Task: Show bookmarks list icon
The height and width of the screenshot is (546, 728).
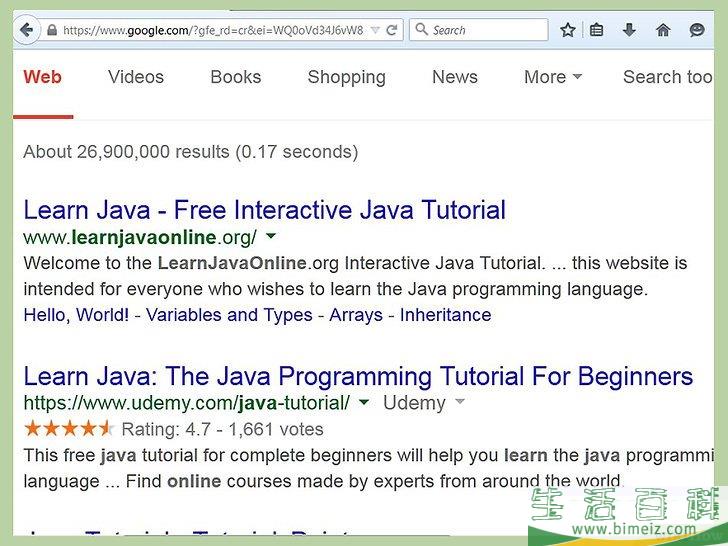Action: (x=596, y=30)
